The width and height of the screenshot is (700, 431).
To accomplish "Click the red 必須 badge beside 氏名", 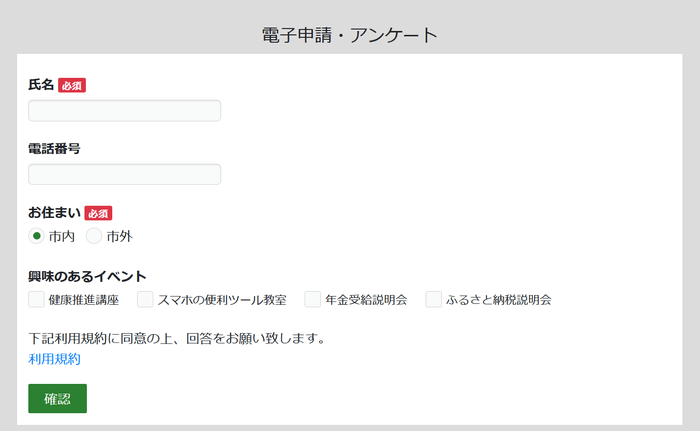I will pos(72,85).
